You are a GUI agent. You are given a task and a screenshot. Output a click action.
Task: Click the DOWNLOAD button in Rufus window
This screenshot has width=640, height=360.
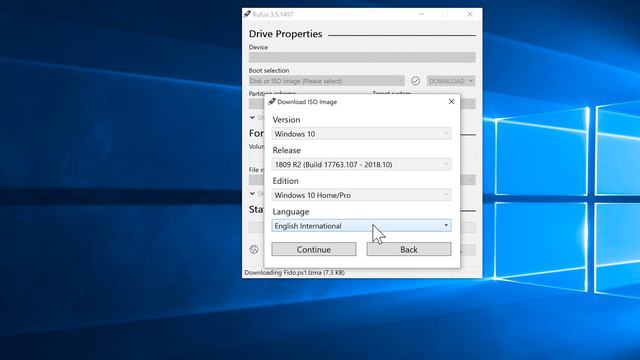click(x=447, y=81)
